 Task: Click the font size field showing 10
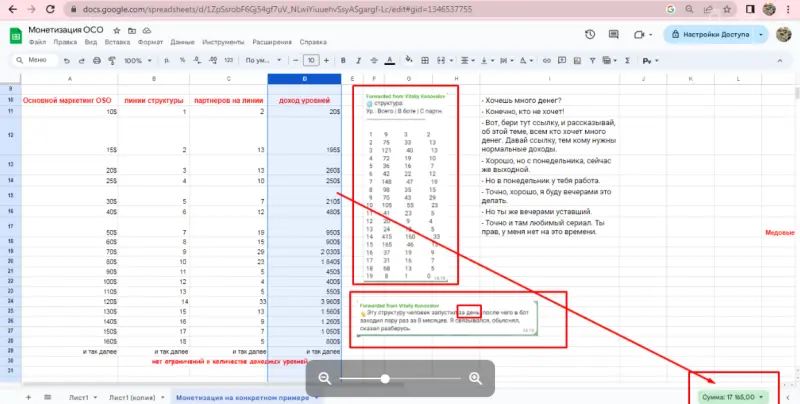[x=311, y=60]
